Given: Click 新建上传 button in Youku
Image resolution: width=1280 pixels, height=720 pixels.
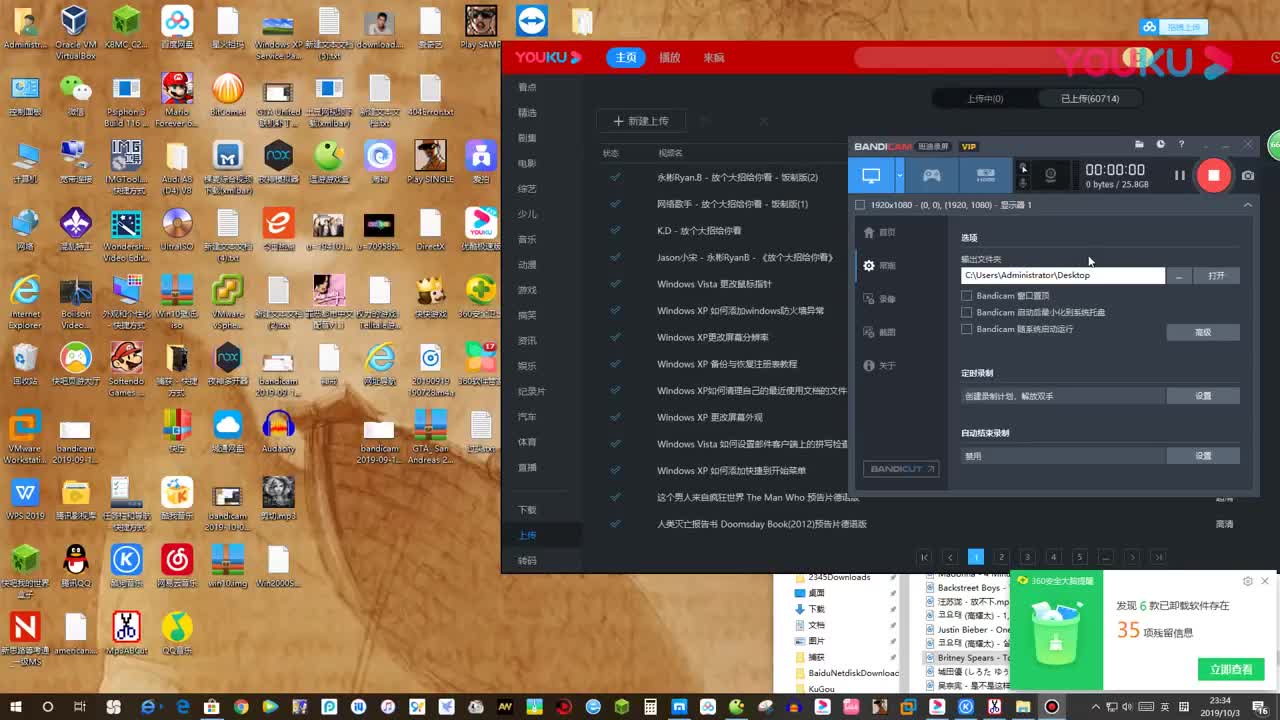Looking at the screenshot, I should [x=641, y=121].
